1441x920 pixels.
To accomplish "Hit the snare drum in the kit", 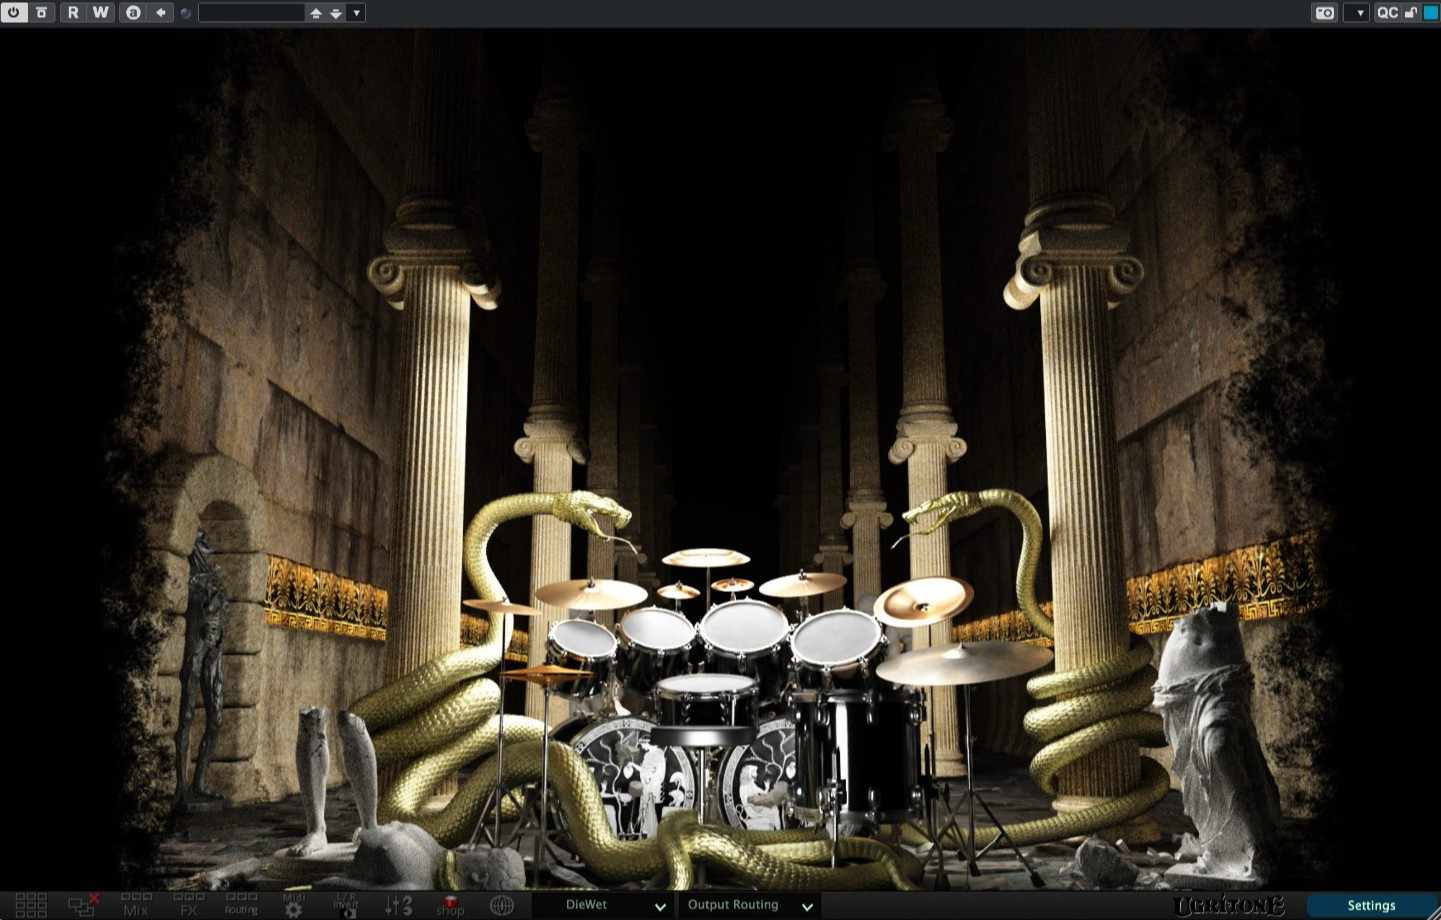I will tap(707, 698).
